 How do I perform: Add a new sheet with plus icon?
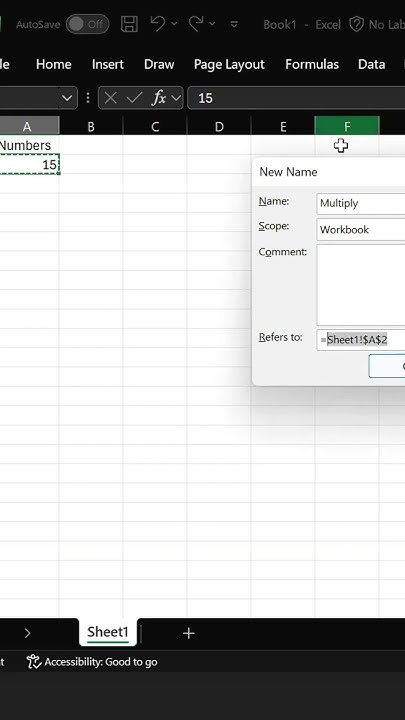tap(188, 633)
